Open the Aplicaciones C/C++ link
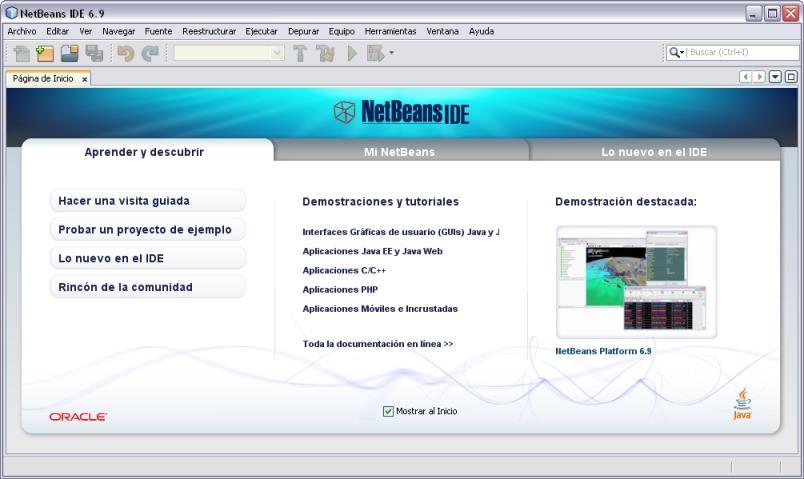The width and height of the screenshot is (804, 479). click(344, 270)
